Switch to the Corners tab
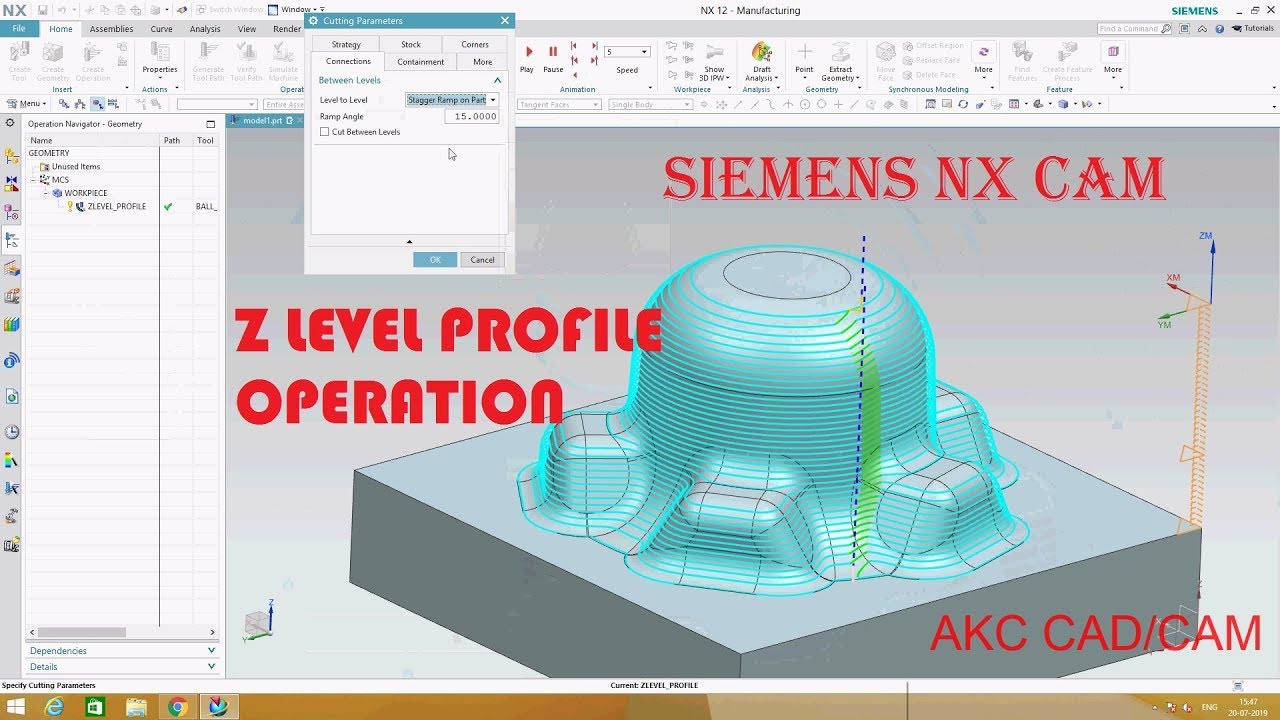 pos(475,44)
